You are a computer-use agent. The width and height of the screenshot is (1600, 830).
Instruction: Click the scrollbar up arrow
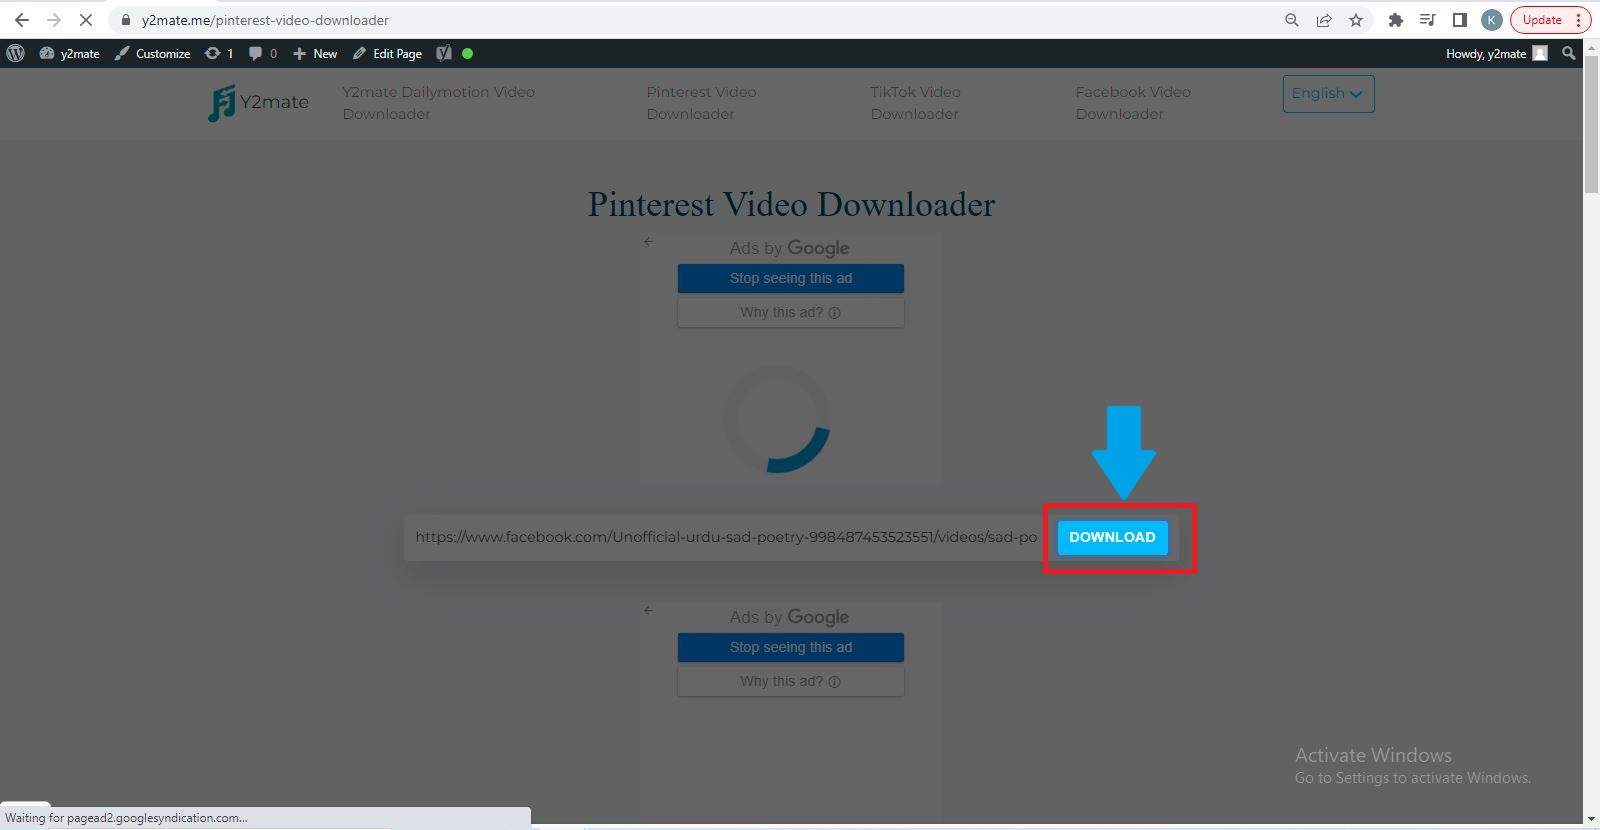pos(1591,49)
